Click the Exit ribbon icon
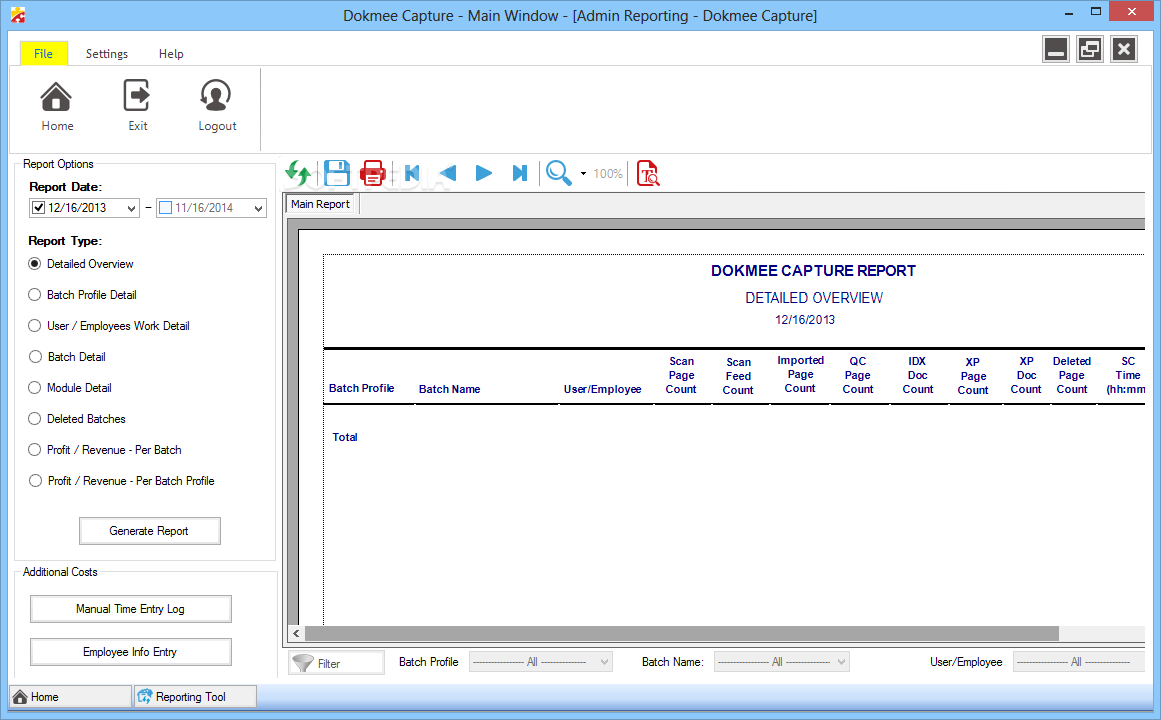1161x720 pixels. point(137,96)
